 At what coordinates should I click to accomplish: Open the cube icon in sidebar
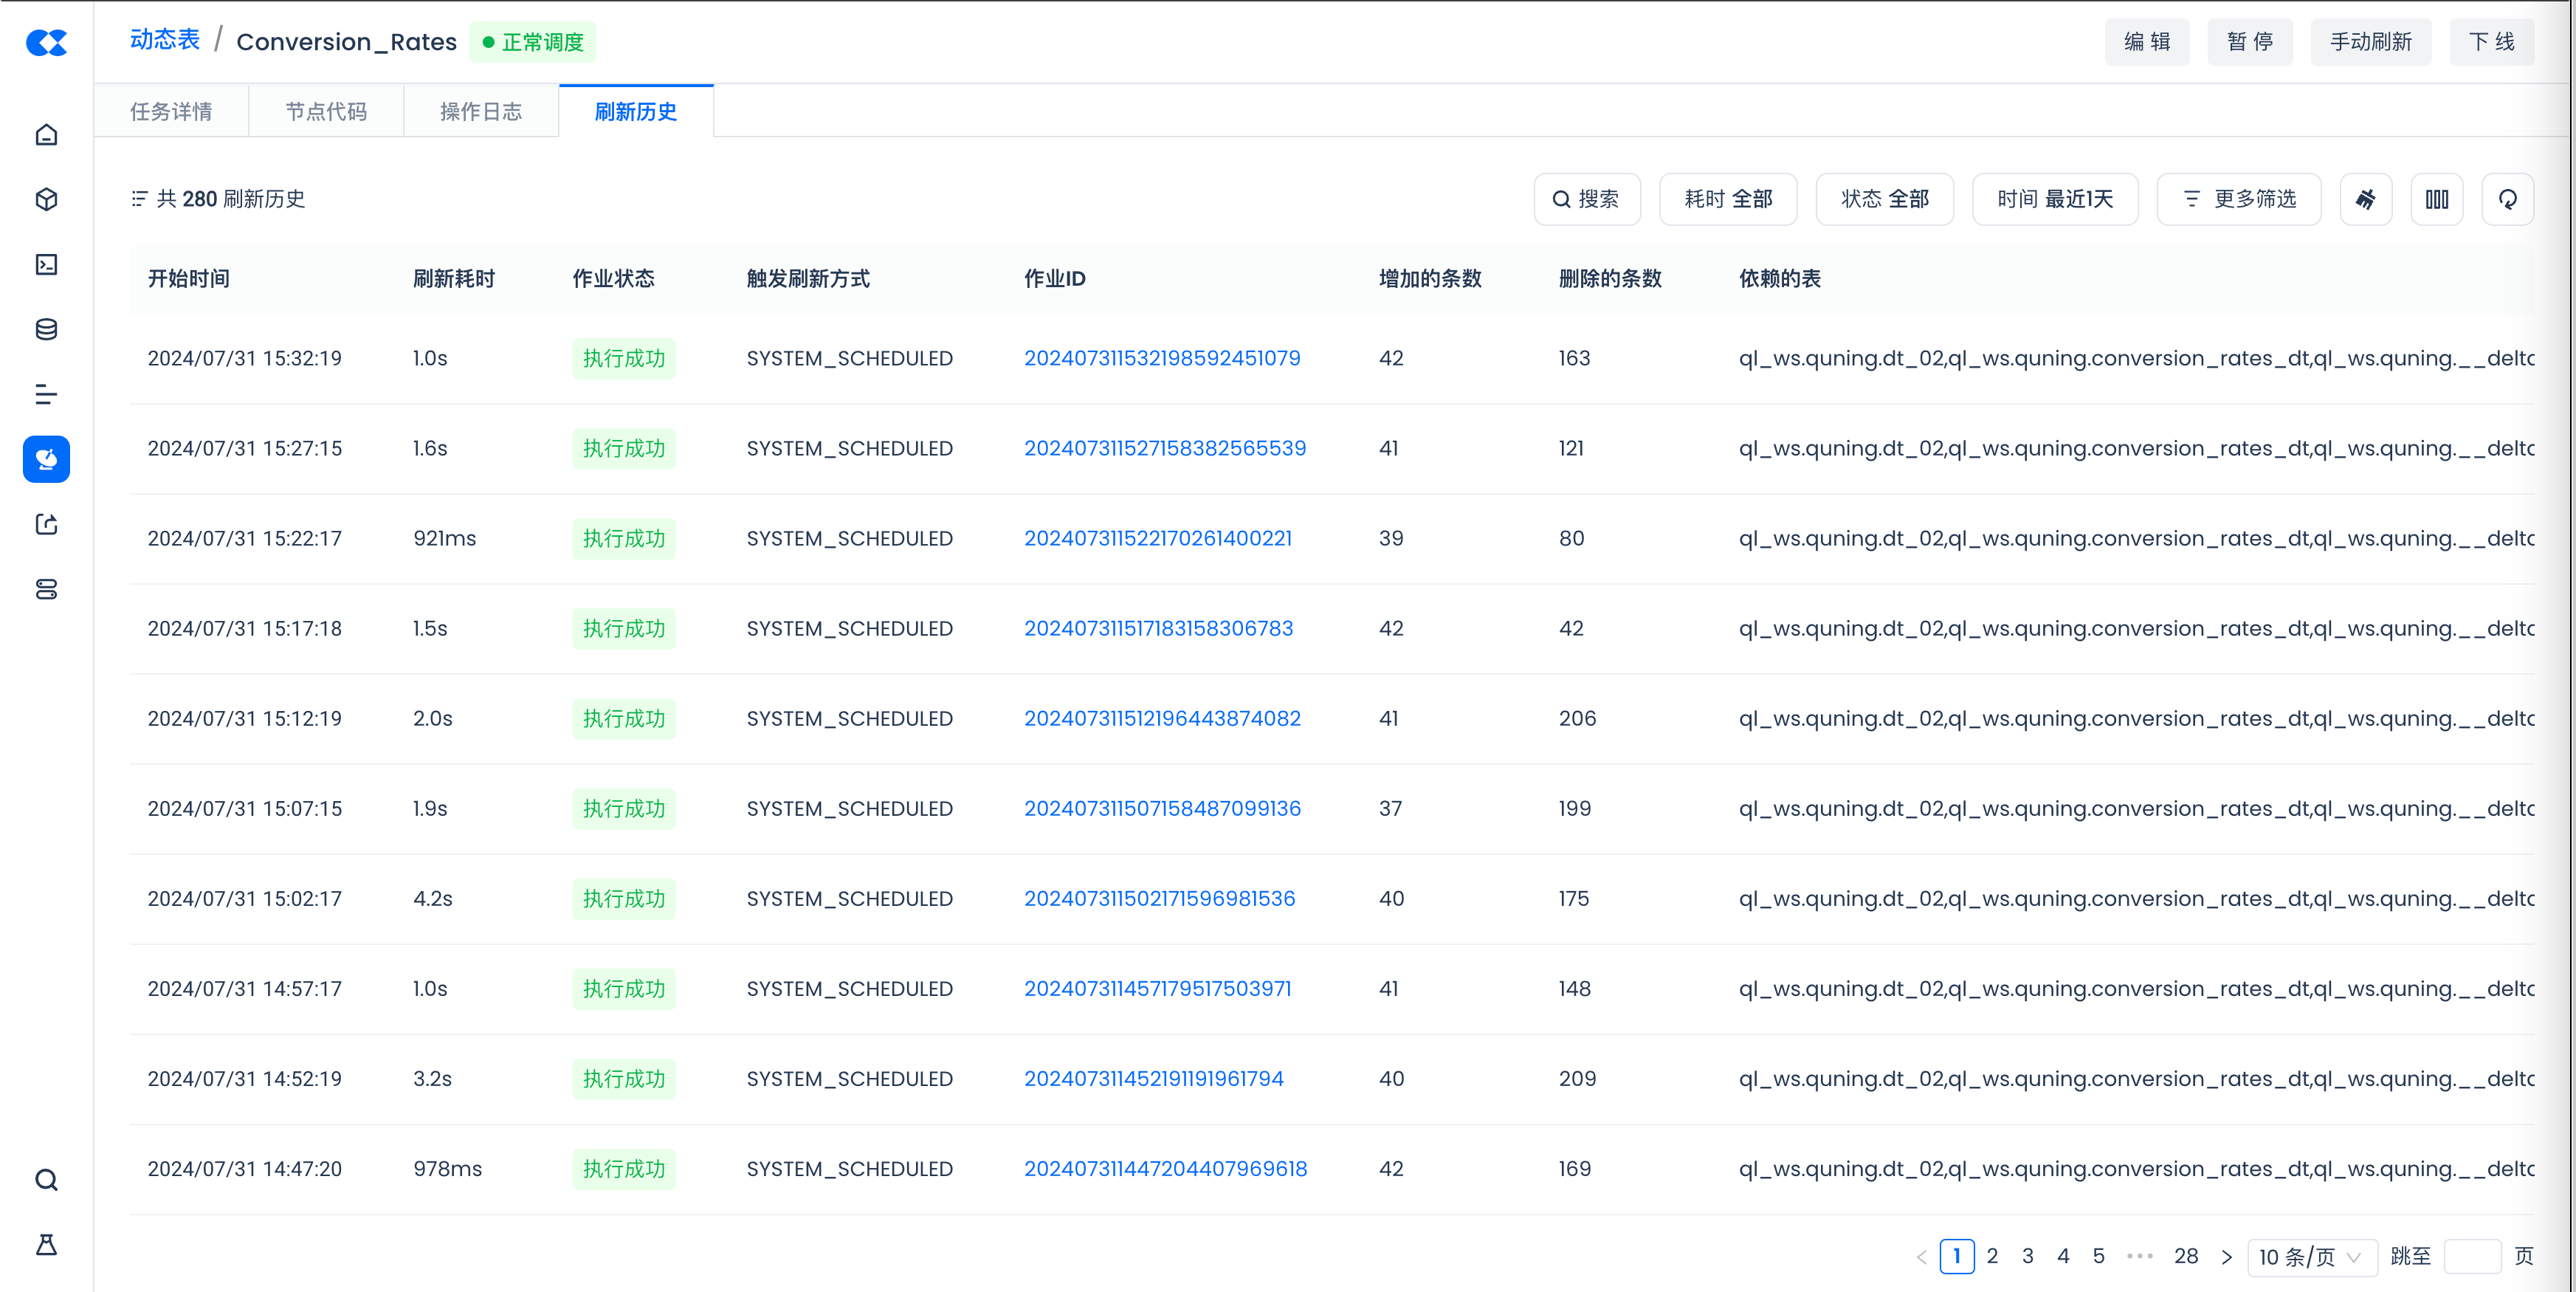coord(46,199)
